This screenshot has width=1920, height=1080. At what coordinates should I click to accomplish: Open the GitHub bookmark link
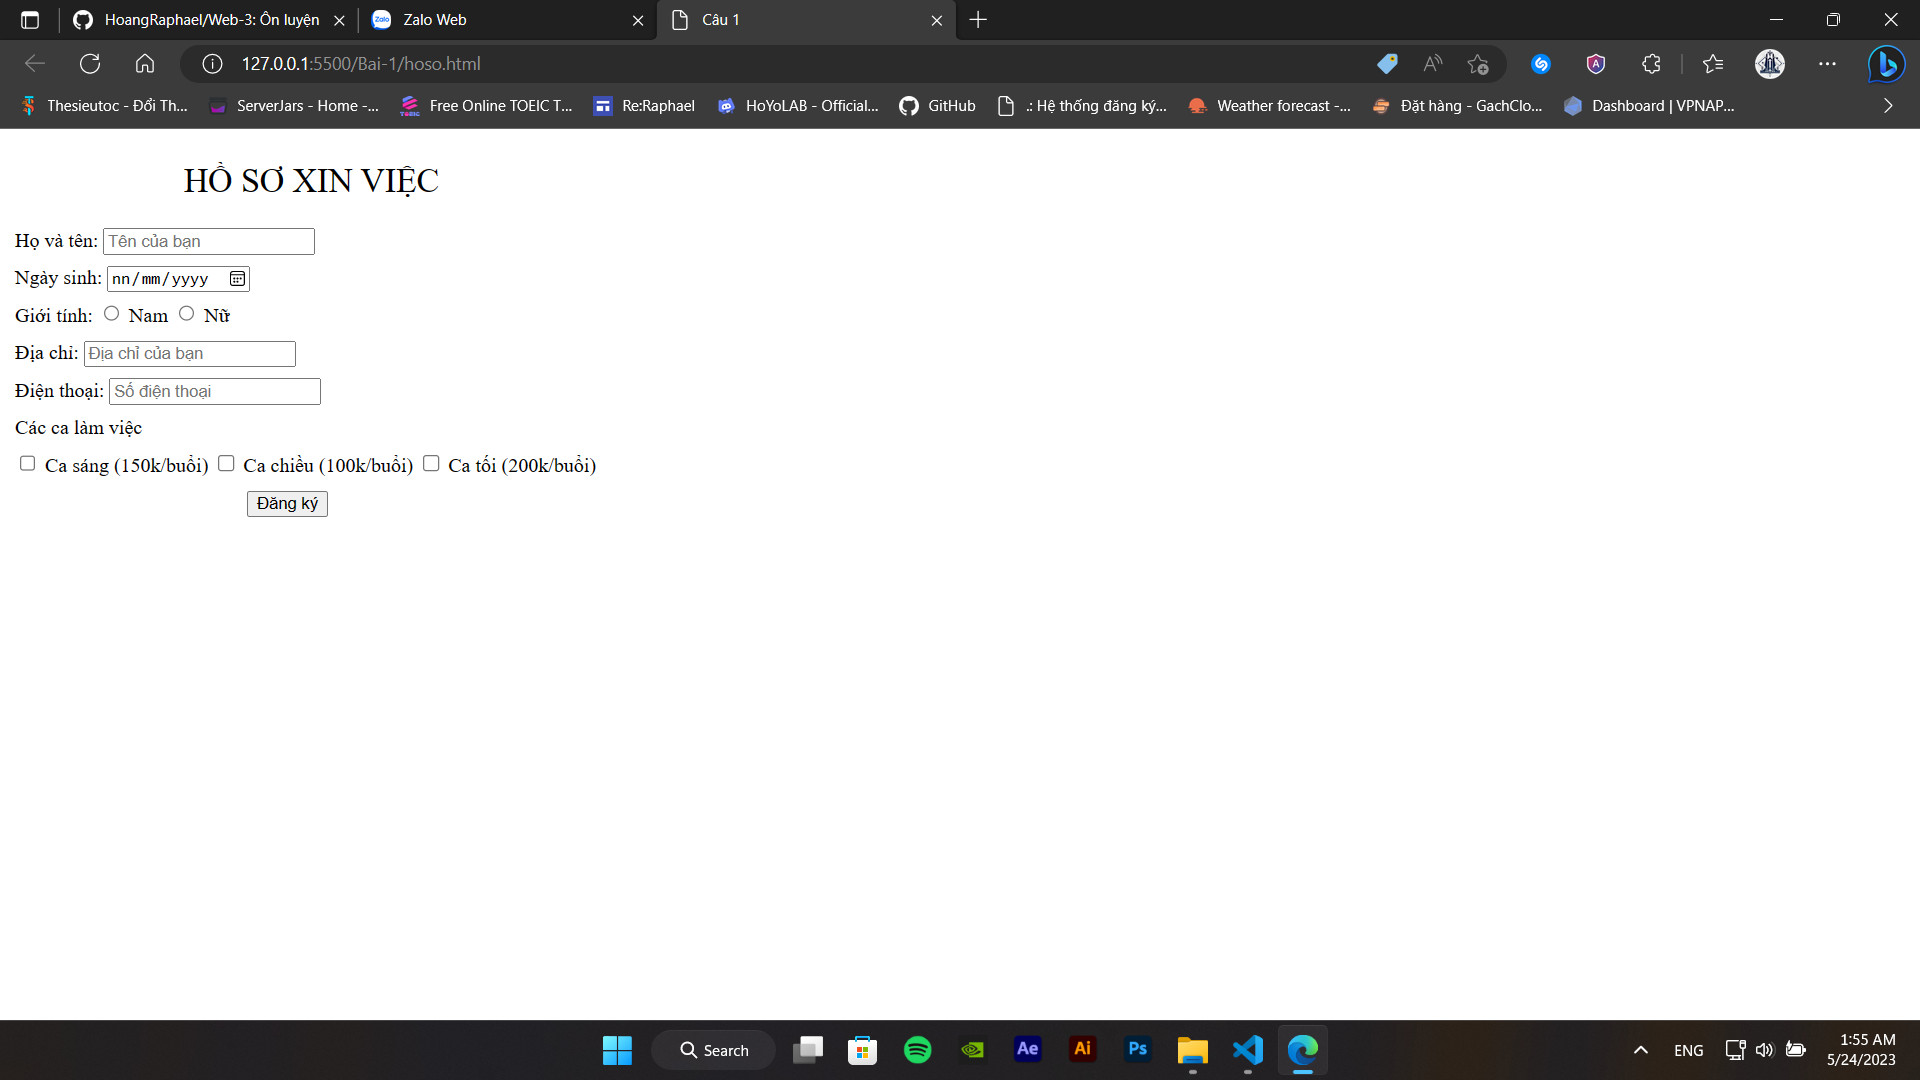tap(937, 106)
